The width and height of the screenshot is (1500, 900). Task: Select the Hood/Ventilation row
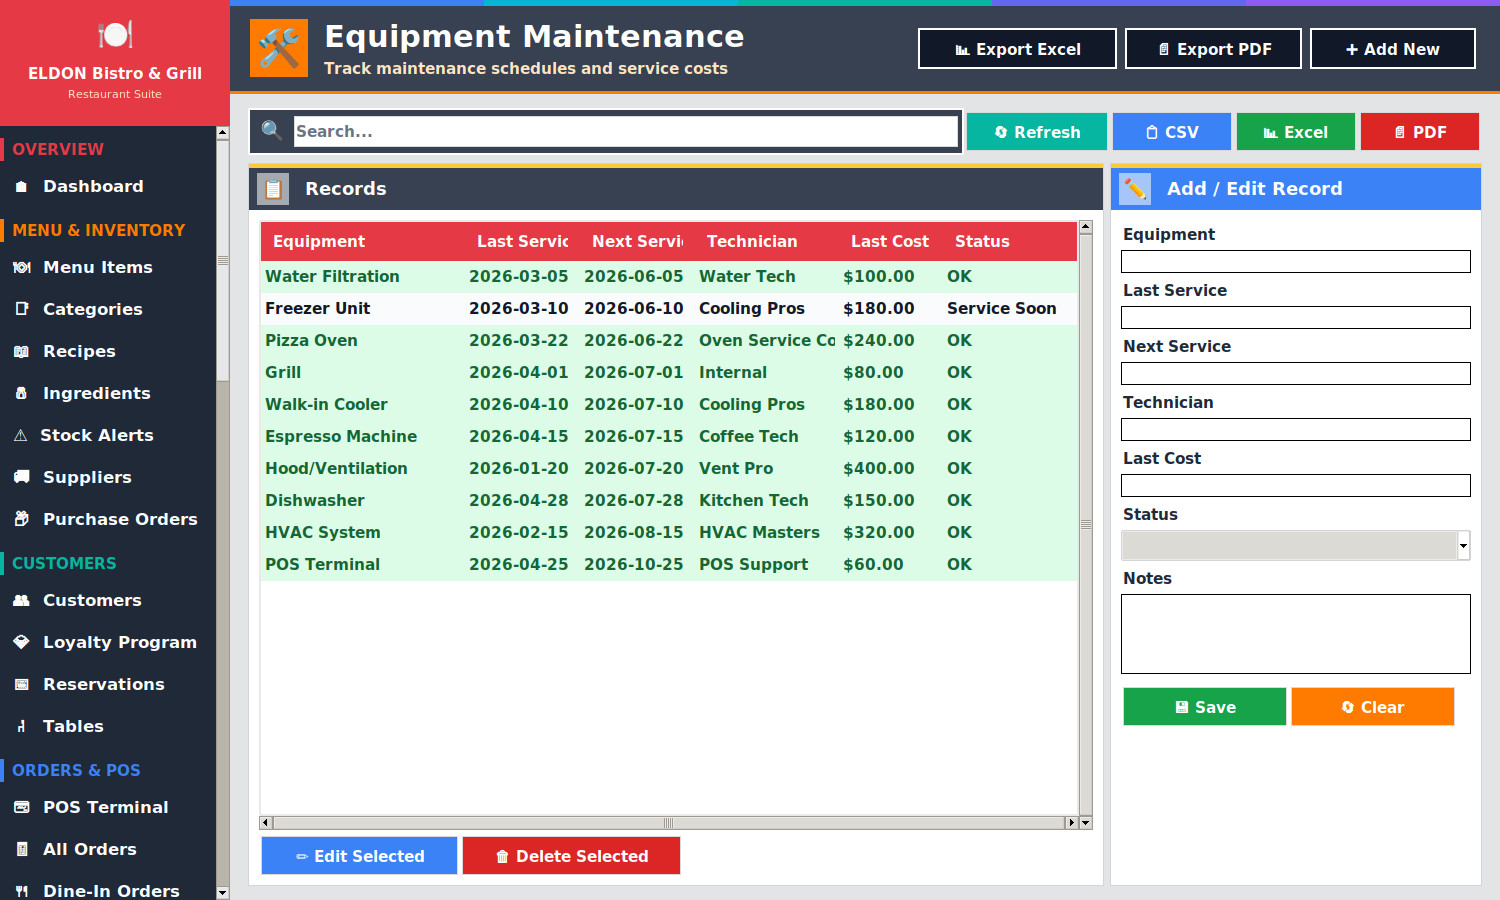(x=669, y=469)
